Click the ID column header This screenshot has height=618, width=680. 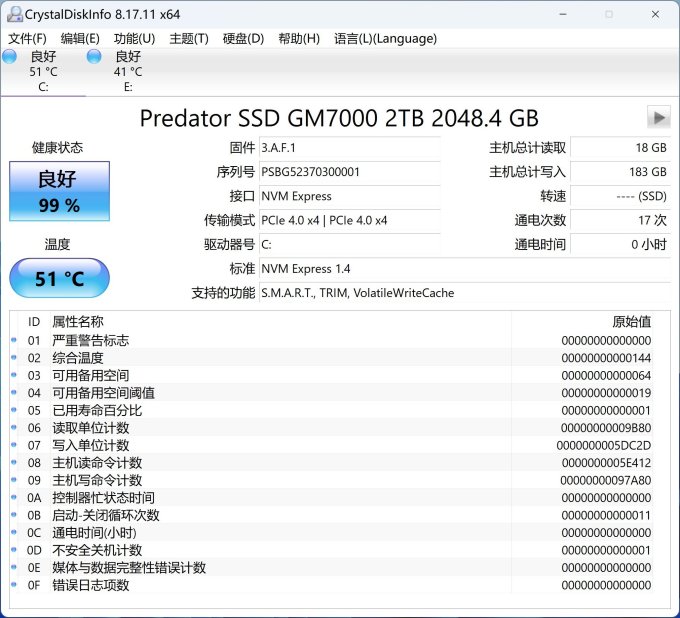click(34, 322)
